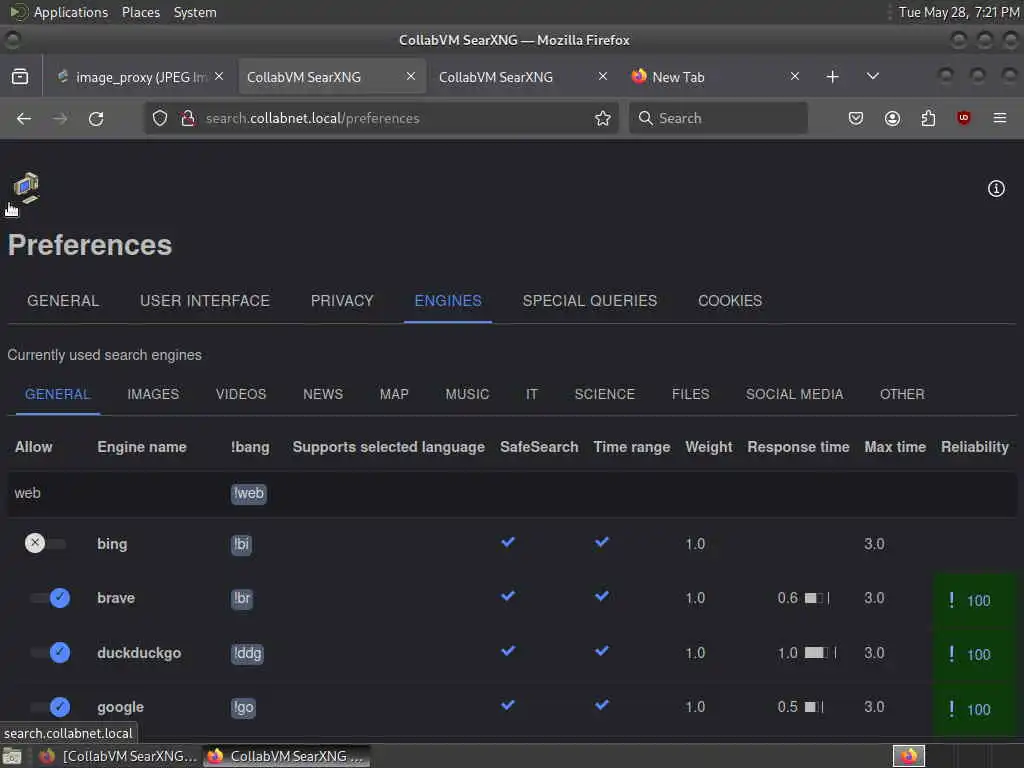The height and width of the screenshot is (768, 1024).
Task: Switch to the GENERAL preferences tab
Action: (63, 300)
